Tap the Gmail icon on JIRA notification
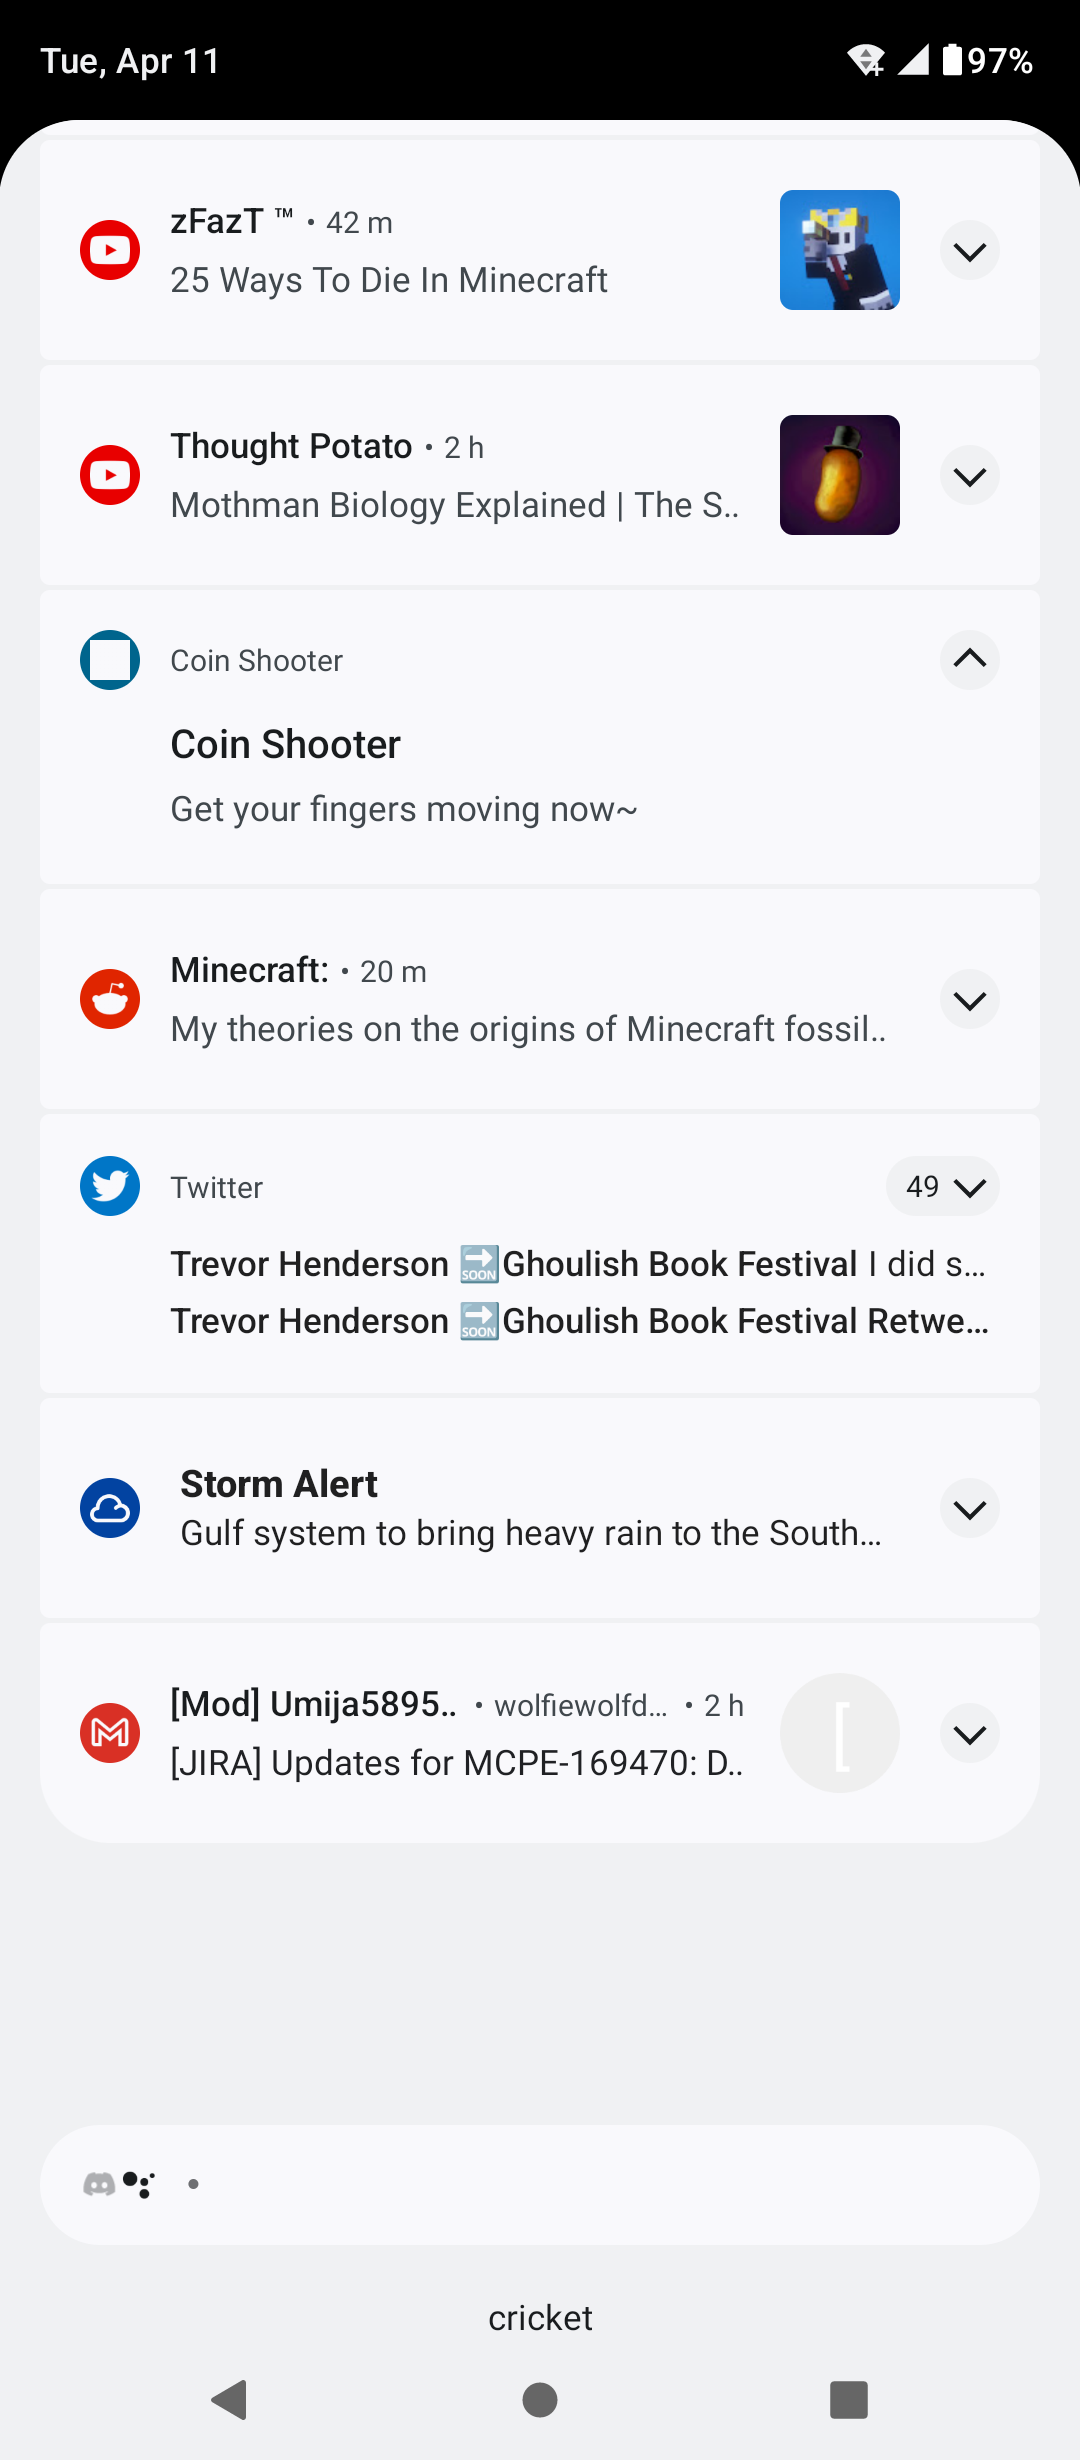1080x2460 pixels. click(x=110, y=1733)
